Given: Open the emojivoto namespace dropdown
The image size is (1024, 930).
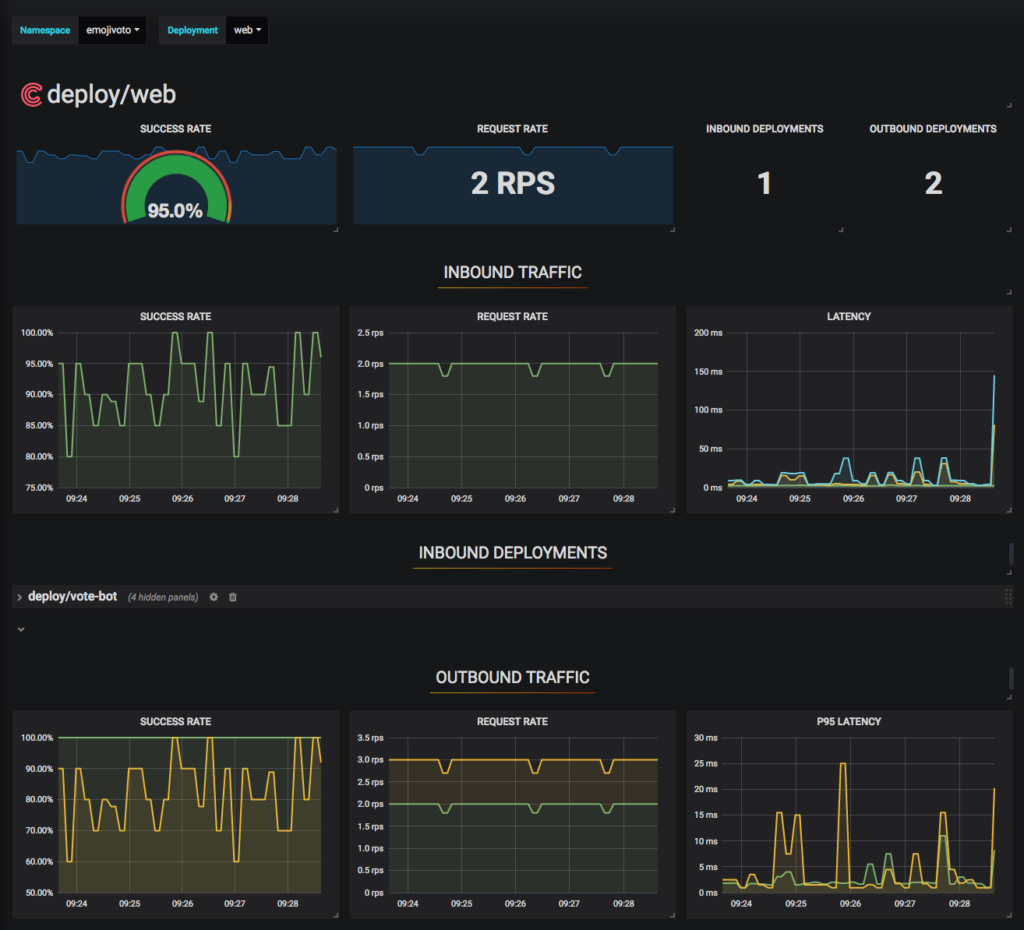Looking at the screenshot, I should pyautogui.click(x=112, y=30).
